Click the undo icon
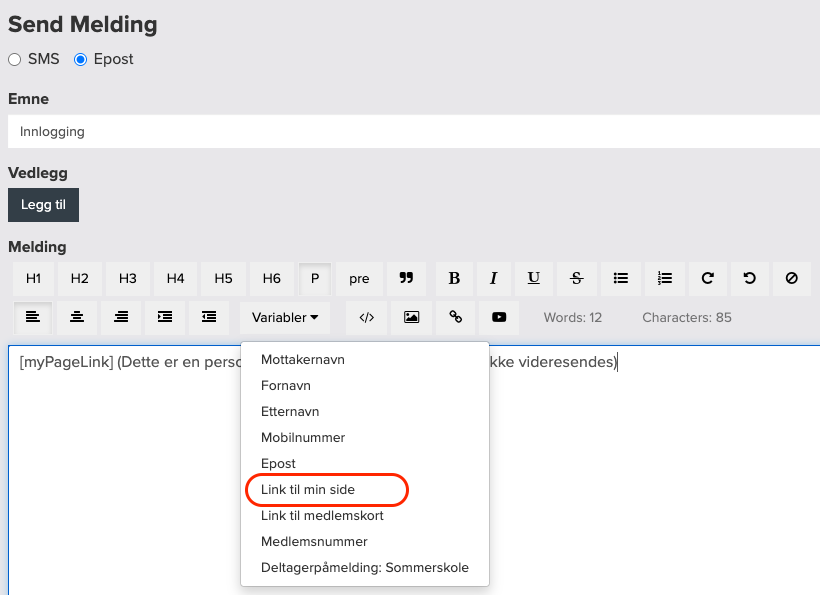 coord(749,279)
